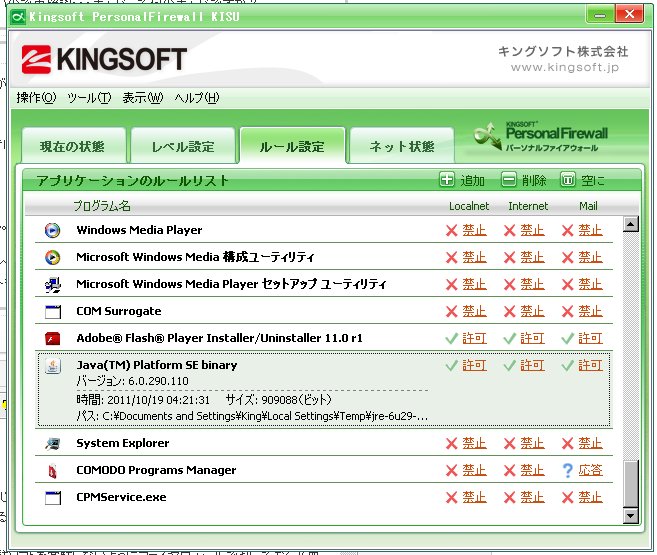Open the www.kingsoft.jp link
The image size is (657, 555).
pos(564,67)
